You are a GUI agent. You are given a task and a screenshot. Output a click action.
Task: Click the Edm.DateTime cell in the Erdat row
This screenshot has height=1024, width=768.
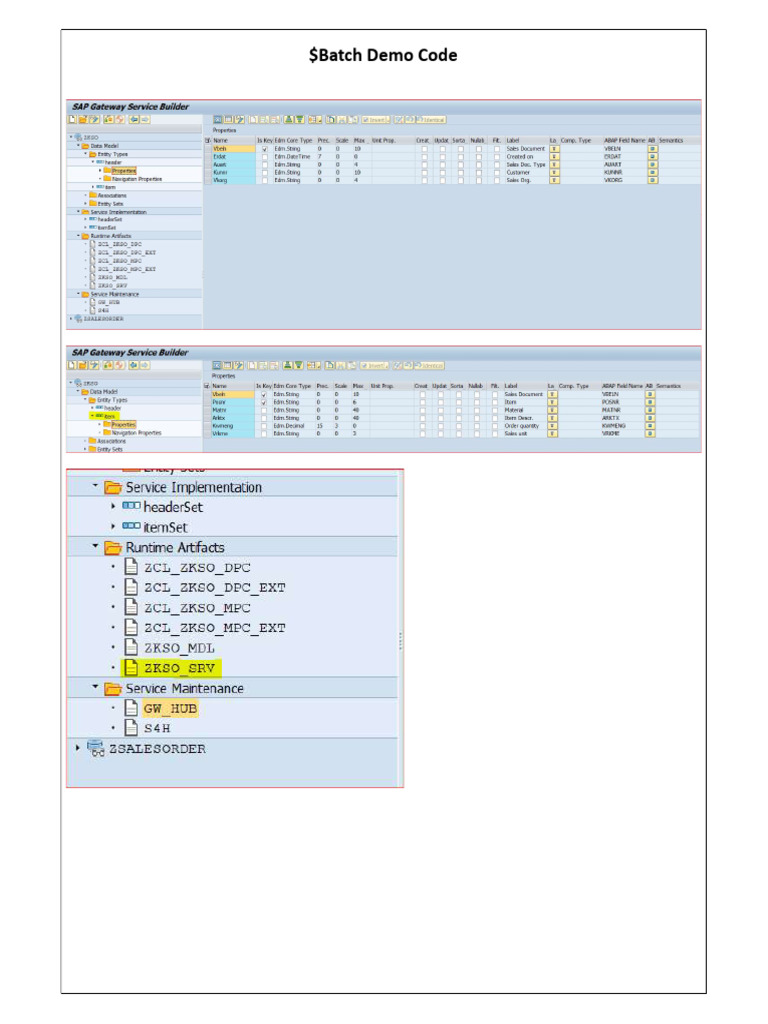pyautogui.click(x=292, y=157)
